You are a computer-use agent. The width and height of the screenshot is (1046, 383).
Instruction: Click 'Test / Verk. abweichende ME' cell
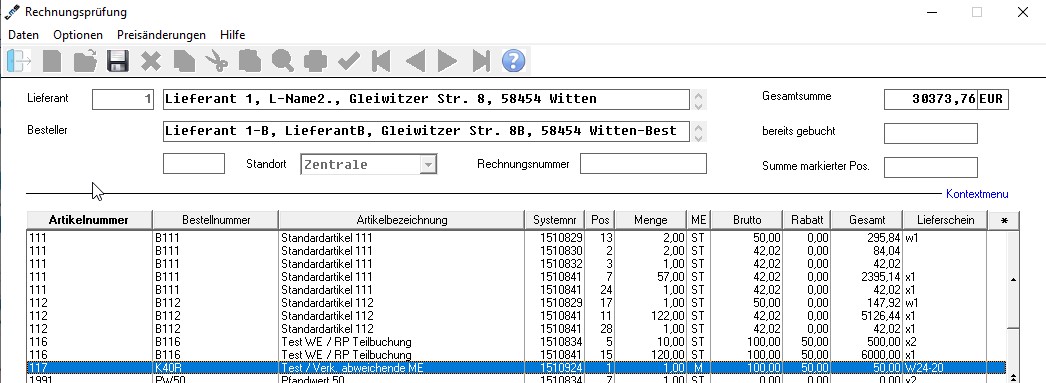pos(402,368)
